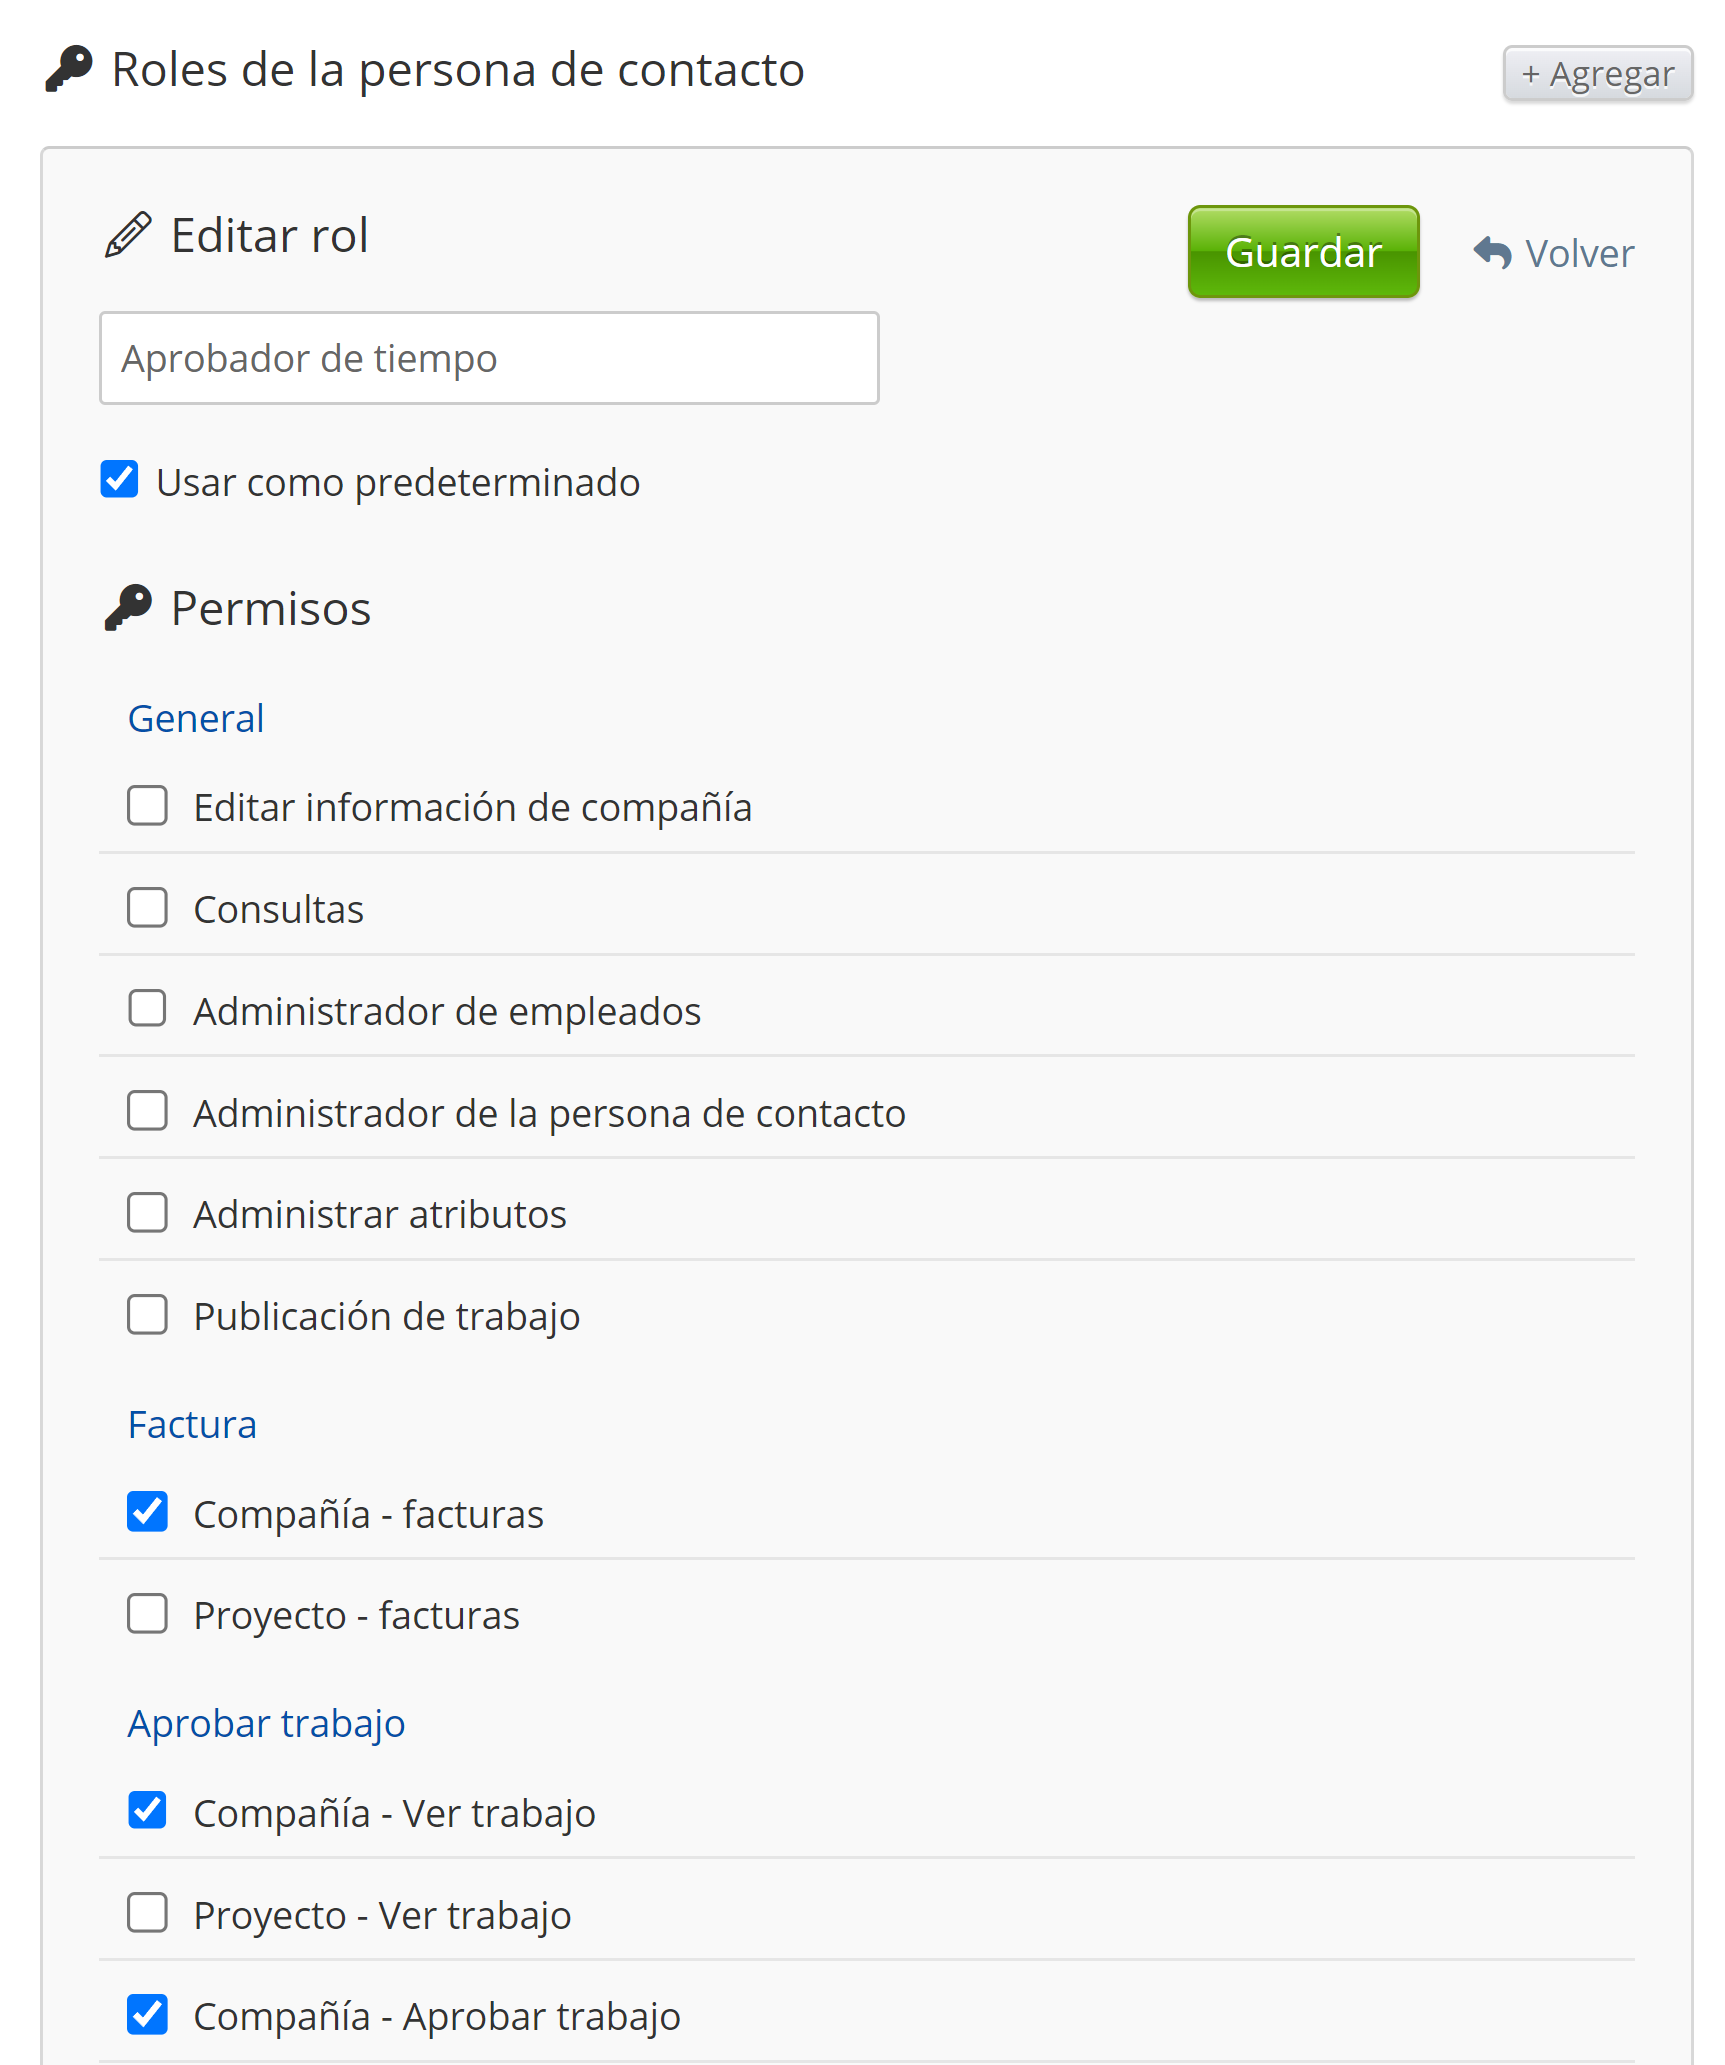Check the Administrar atributos option

click(147, 1213)
